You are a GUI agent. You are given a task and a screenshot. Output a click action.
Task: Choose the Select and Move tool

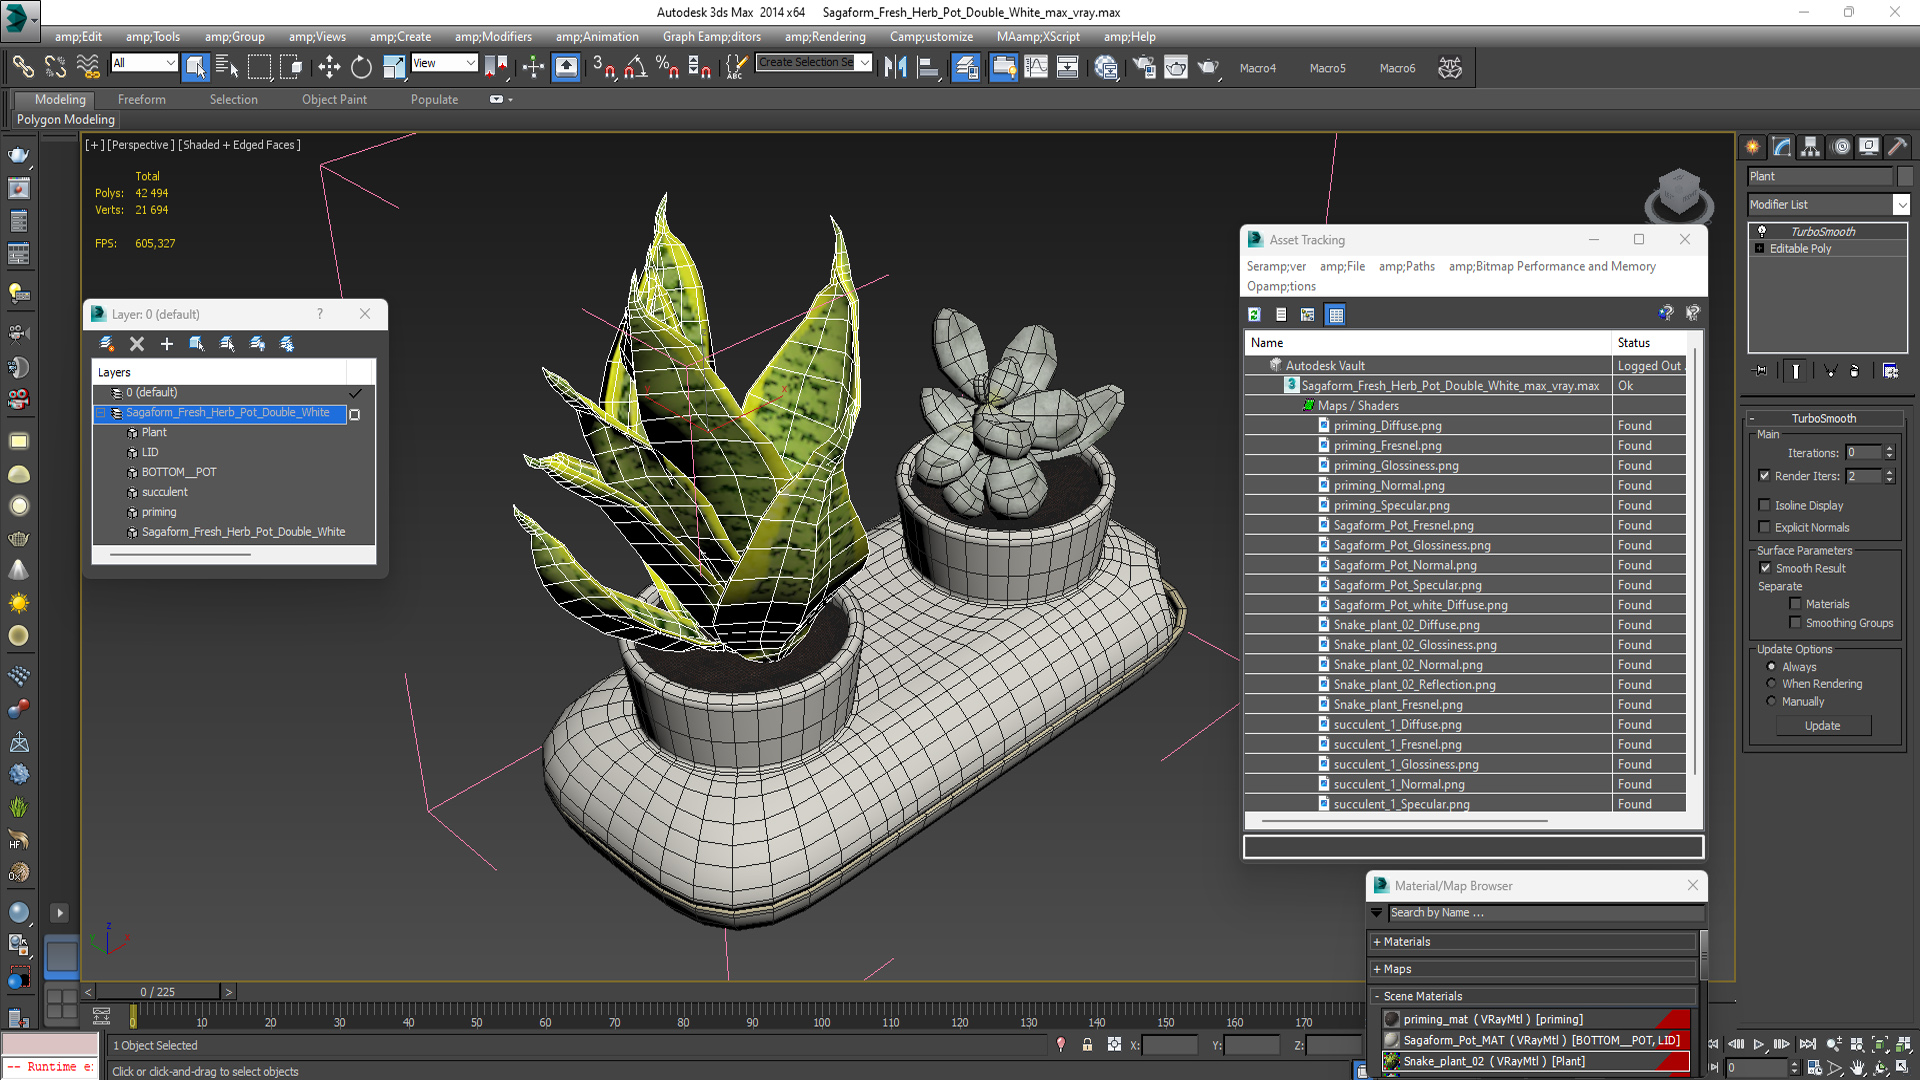point(329,67)
